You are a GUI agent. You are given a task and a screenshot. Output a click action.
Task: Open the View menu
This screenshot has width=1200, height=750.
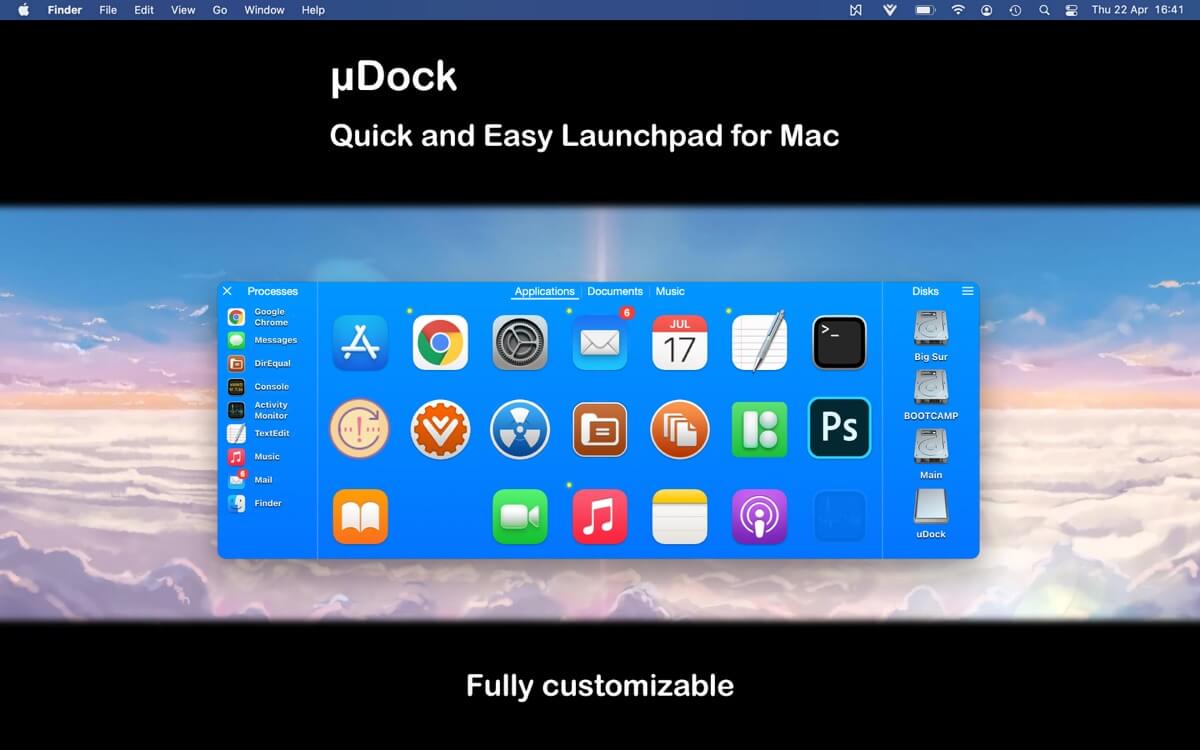tap(183, 10)
